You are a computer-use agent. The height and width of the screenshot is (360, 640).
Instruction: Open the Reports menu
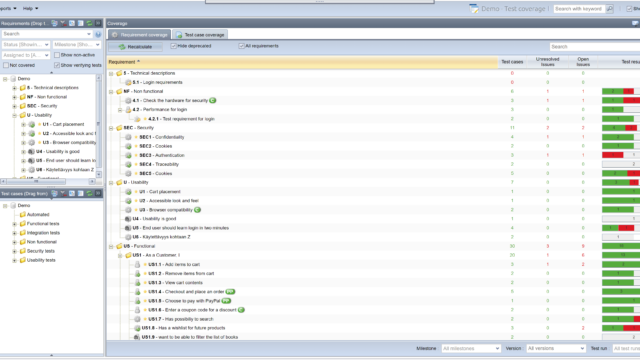pyautogui.click(x=8, y=8)
